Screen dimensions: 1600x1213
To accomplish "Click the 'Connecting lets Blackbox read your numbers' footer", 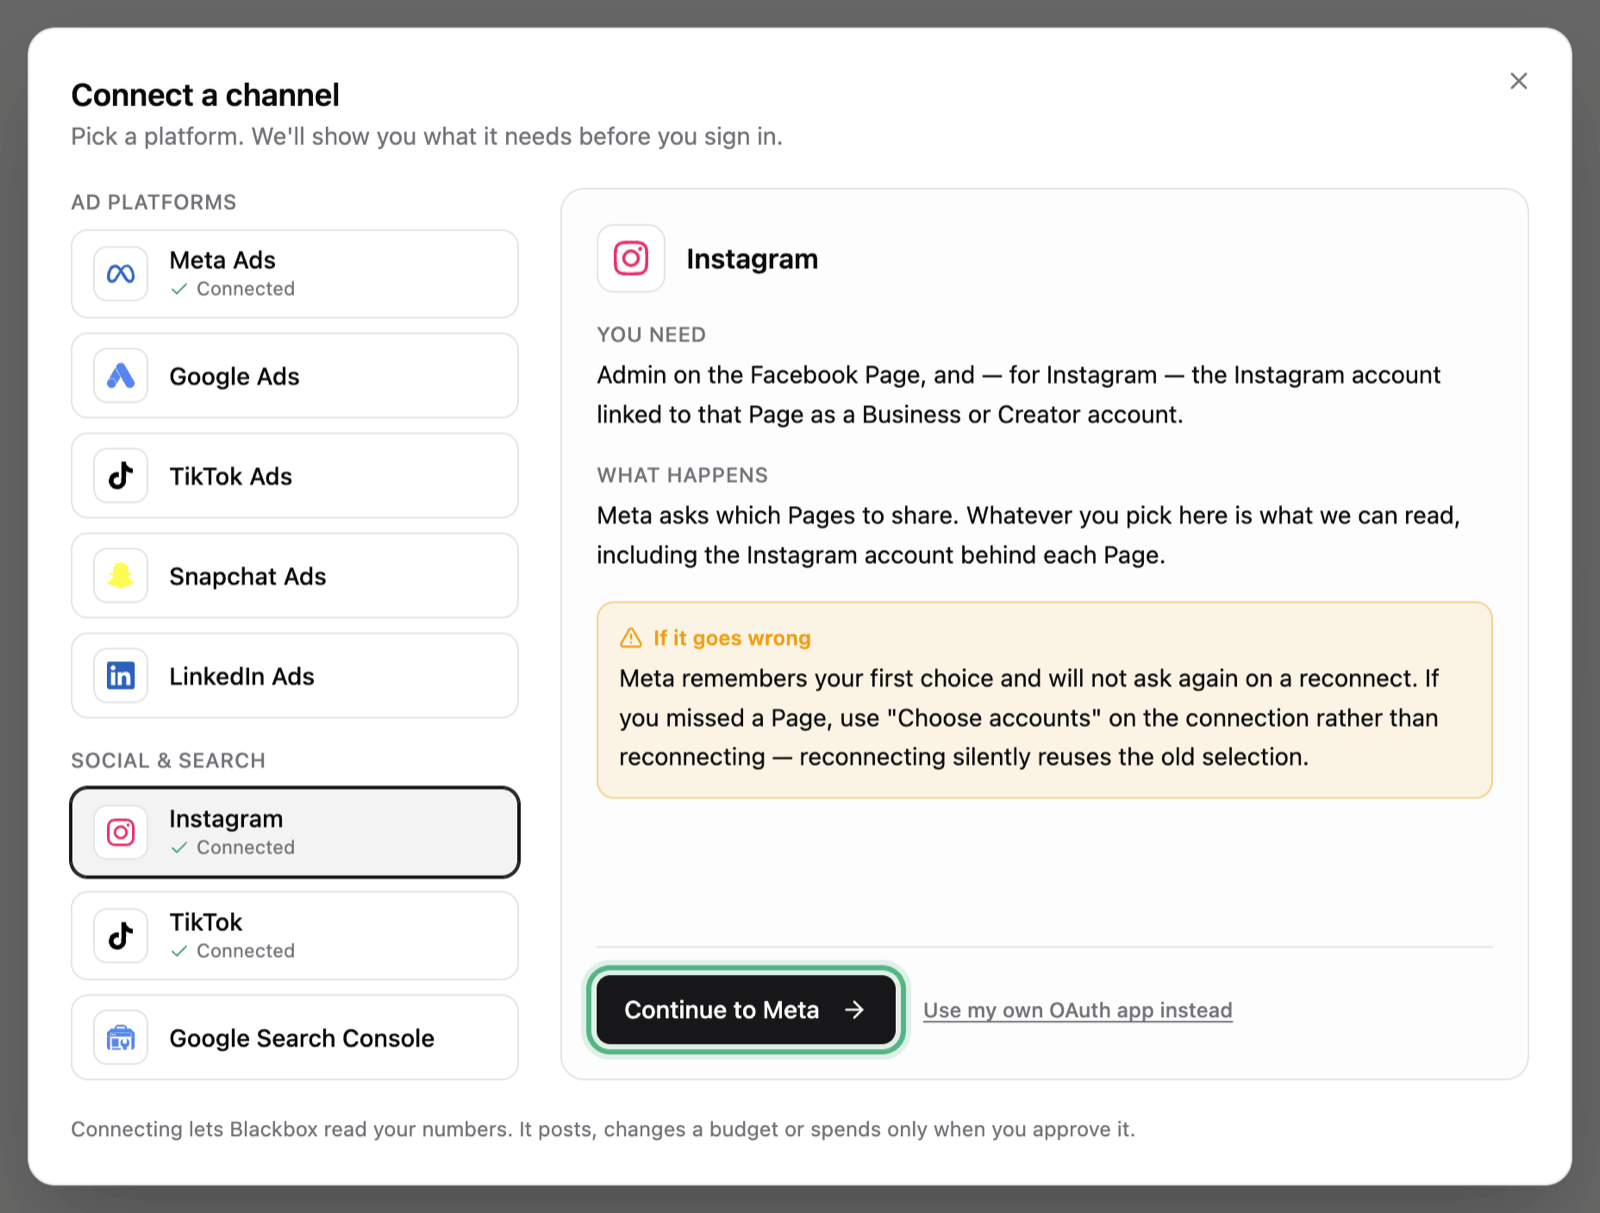I will pyautogui.click(x=602, y=1129).
